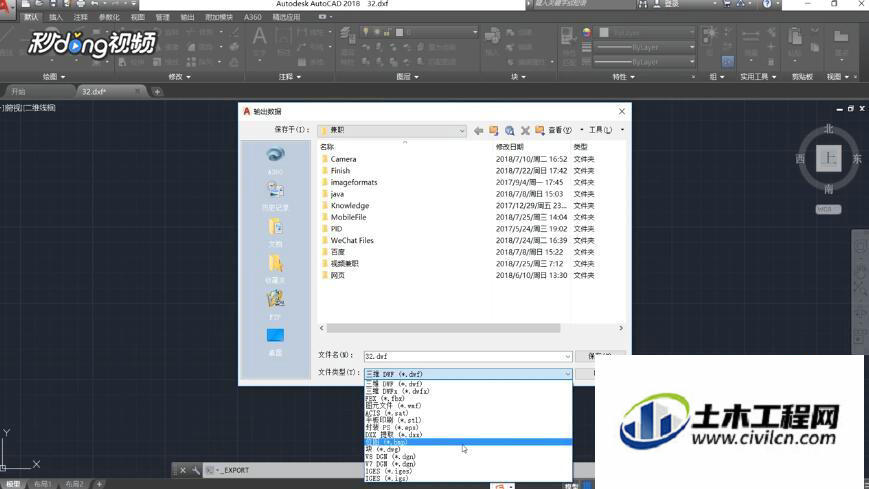
Task: Click the right arrow of the file list scrollbar
Action: click(x=621, y=328)
